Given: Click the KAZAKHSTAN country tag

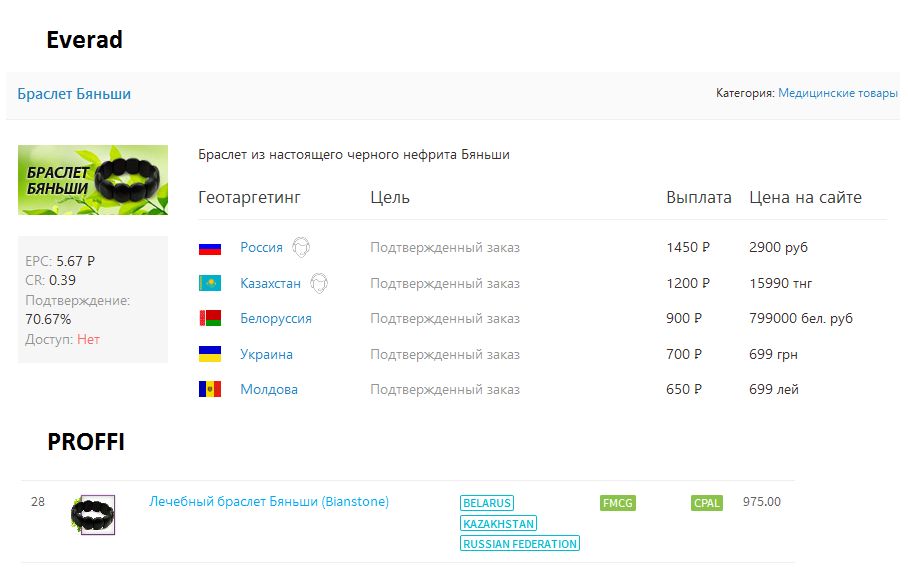Looking at the screenshot, I should click(x=499, y=523).
